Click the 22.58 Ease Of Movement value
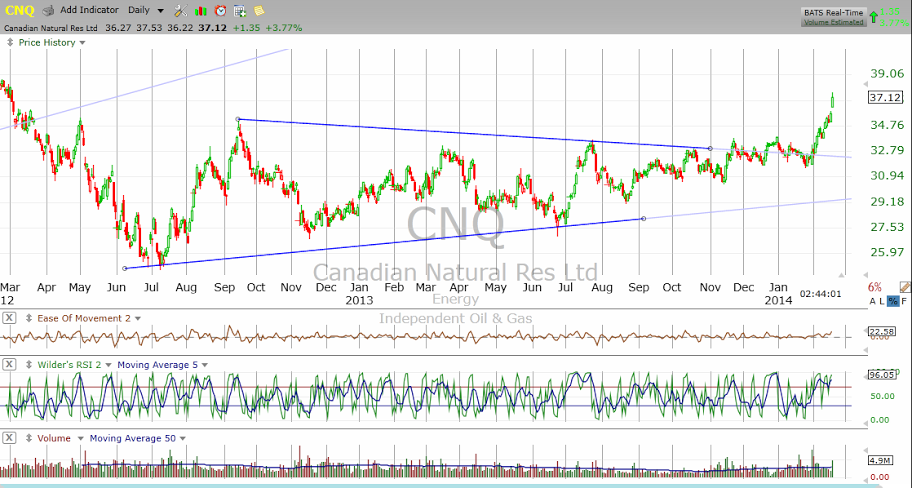Screen dimensions: 912x488 [x=884, y=331]
